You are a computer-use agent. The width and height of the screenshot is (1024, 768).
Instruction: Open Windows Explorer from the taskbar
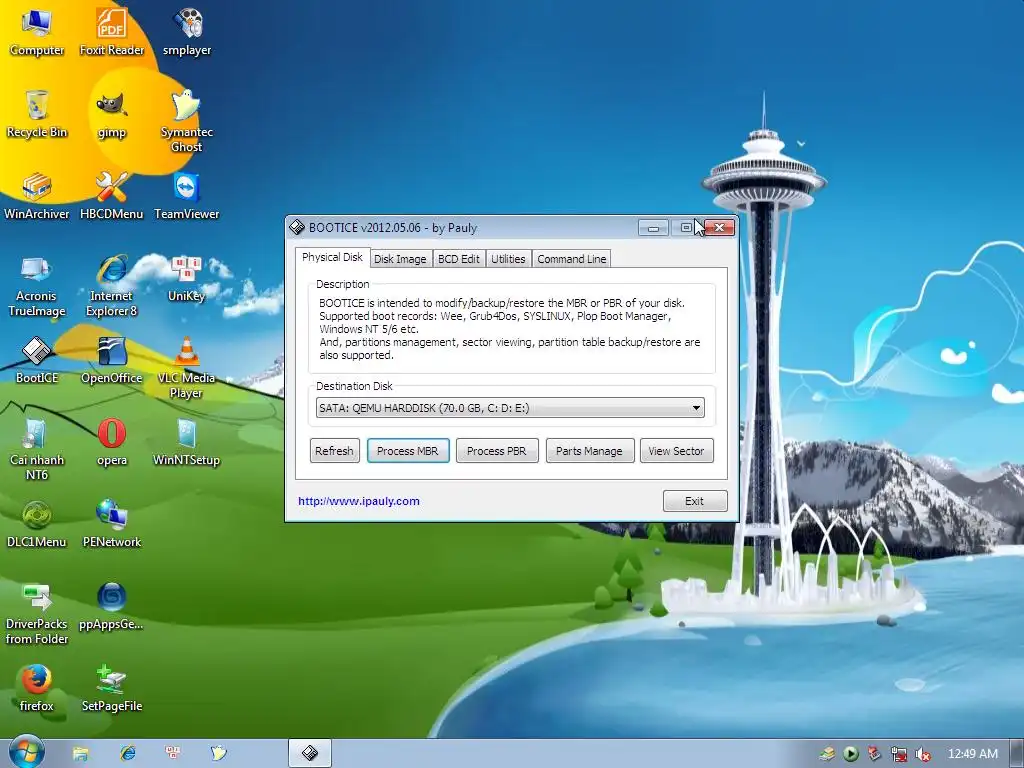pyautogui.click(x=80, y=754)
